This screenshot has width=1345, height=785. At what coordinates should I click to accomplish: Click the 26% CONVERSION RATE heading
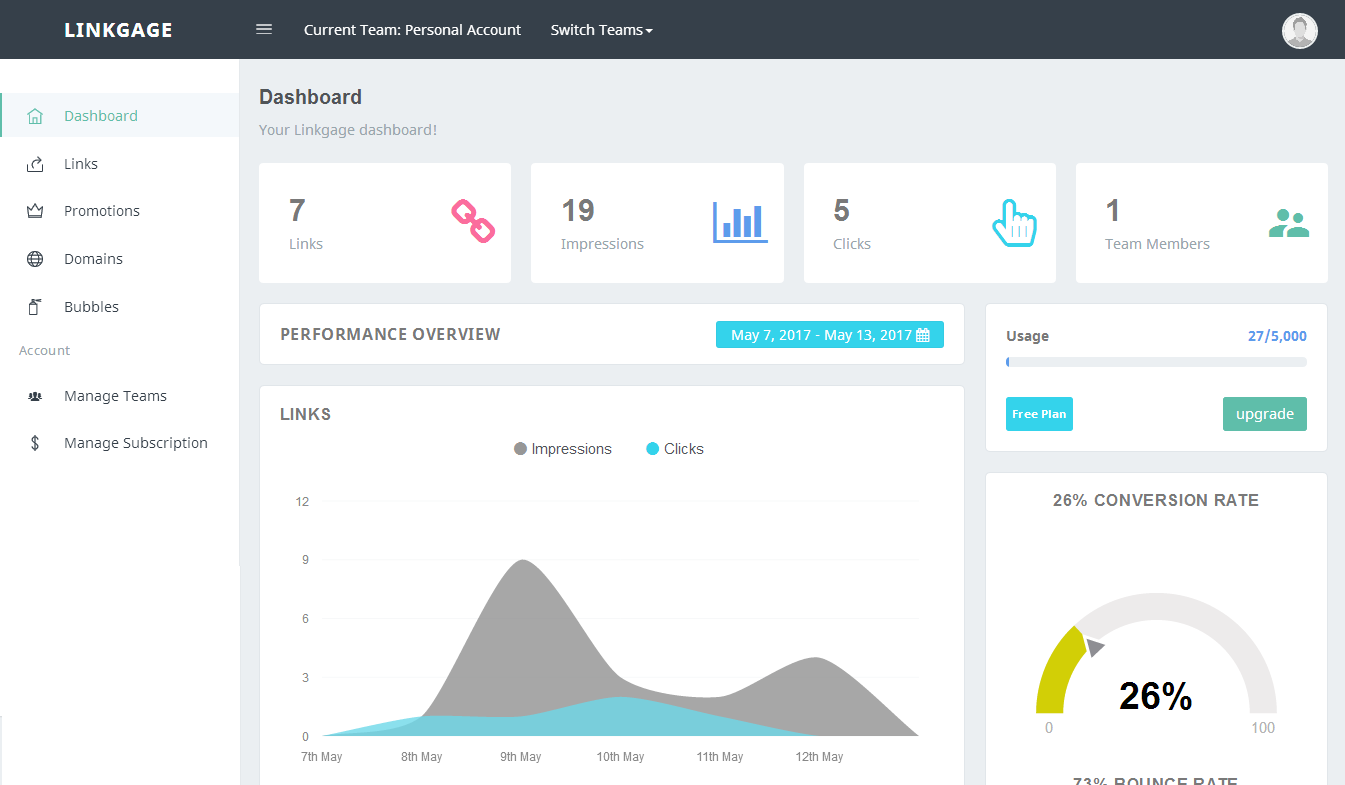pyautogui.click(x=1156, y=500)
